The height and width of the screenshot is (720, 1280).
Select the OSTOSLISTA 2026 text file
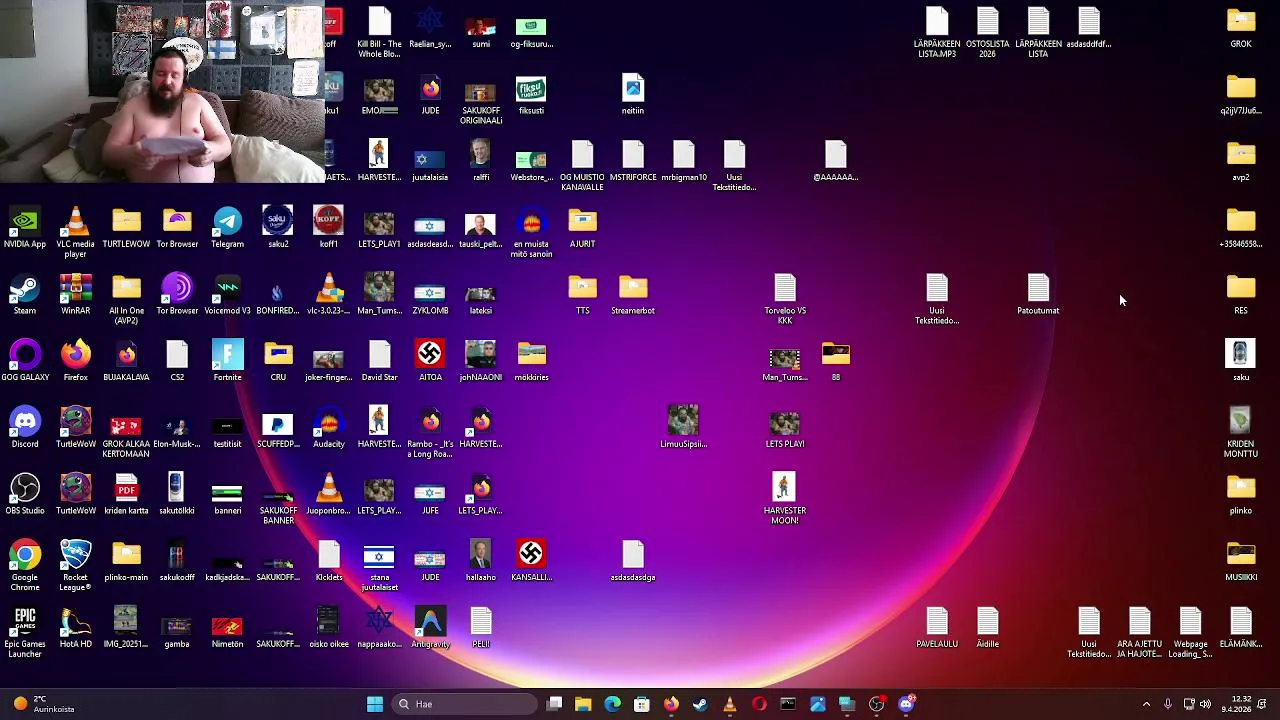pyautogui.click(x=987, y=33)
